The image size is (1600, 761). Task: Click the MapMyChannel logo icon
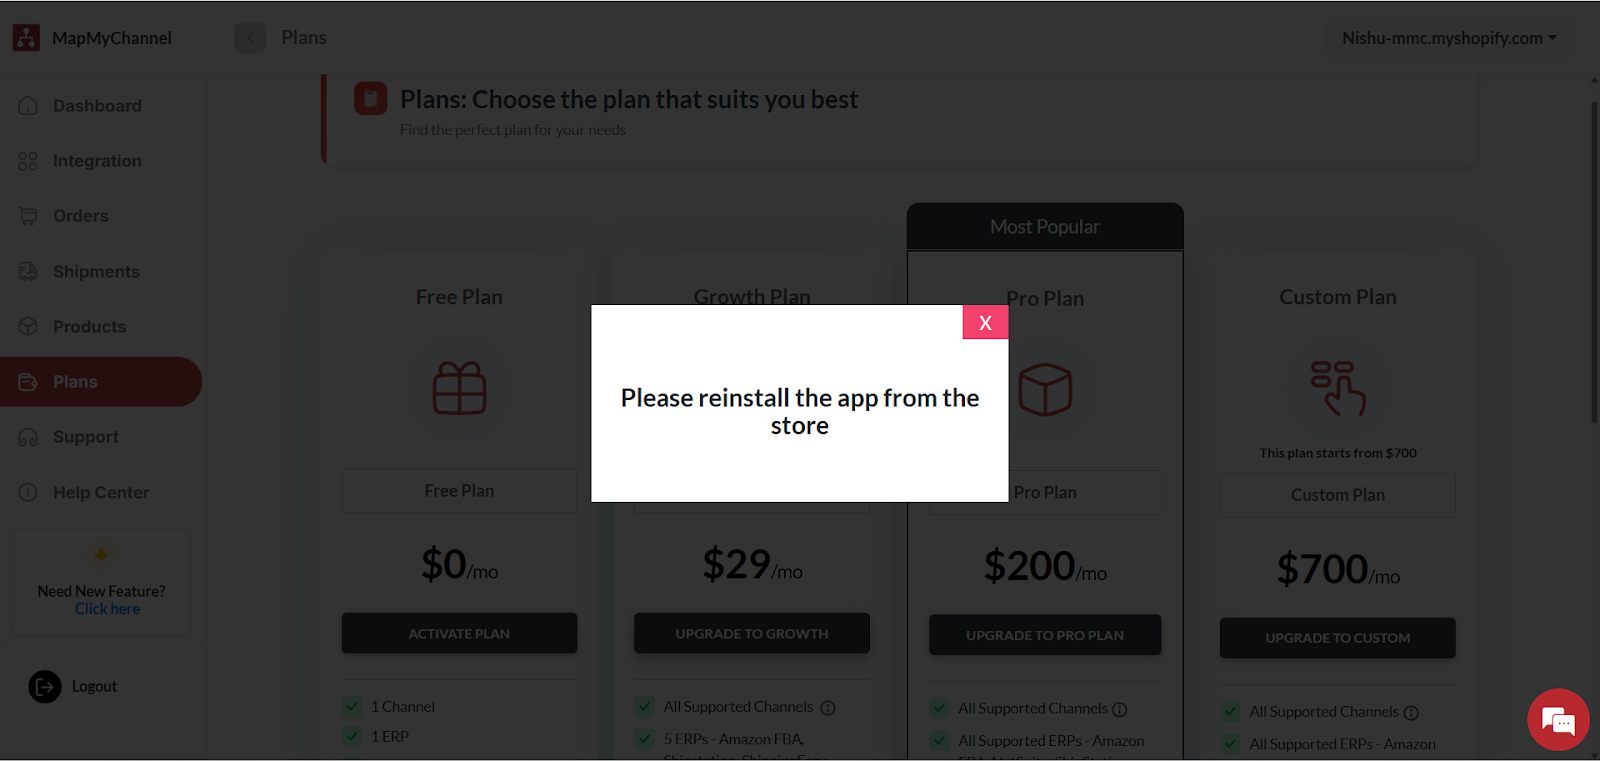(x=26, y=38)
